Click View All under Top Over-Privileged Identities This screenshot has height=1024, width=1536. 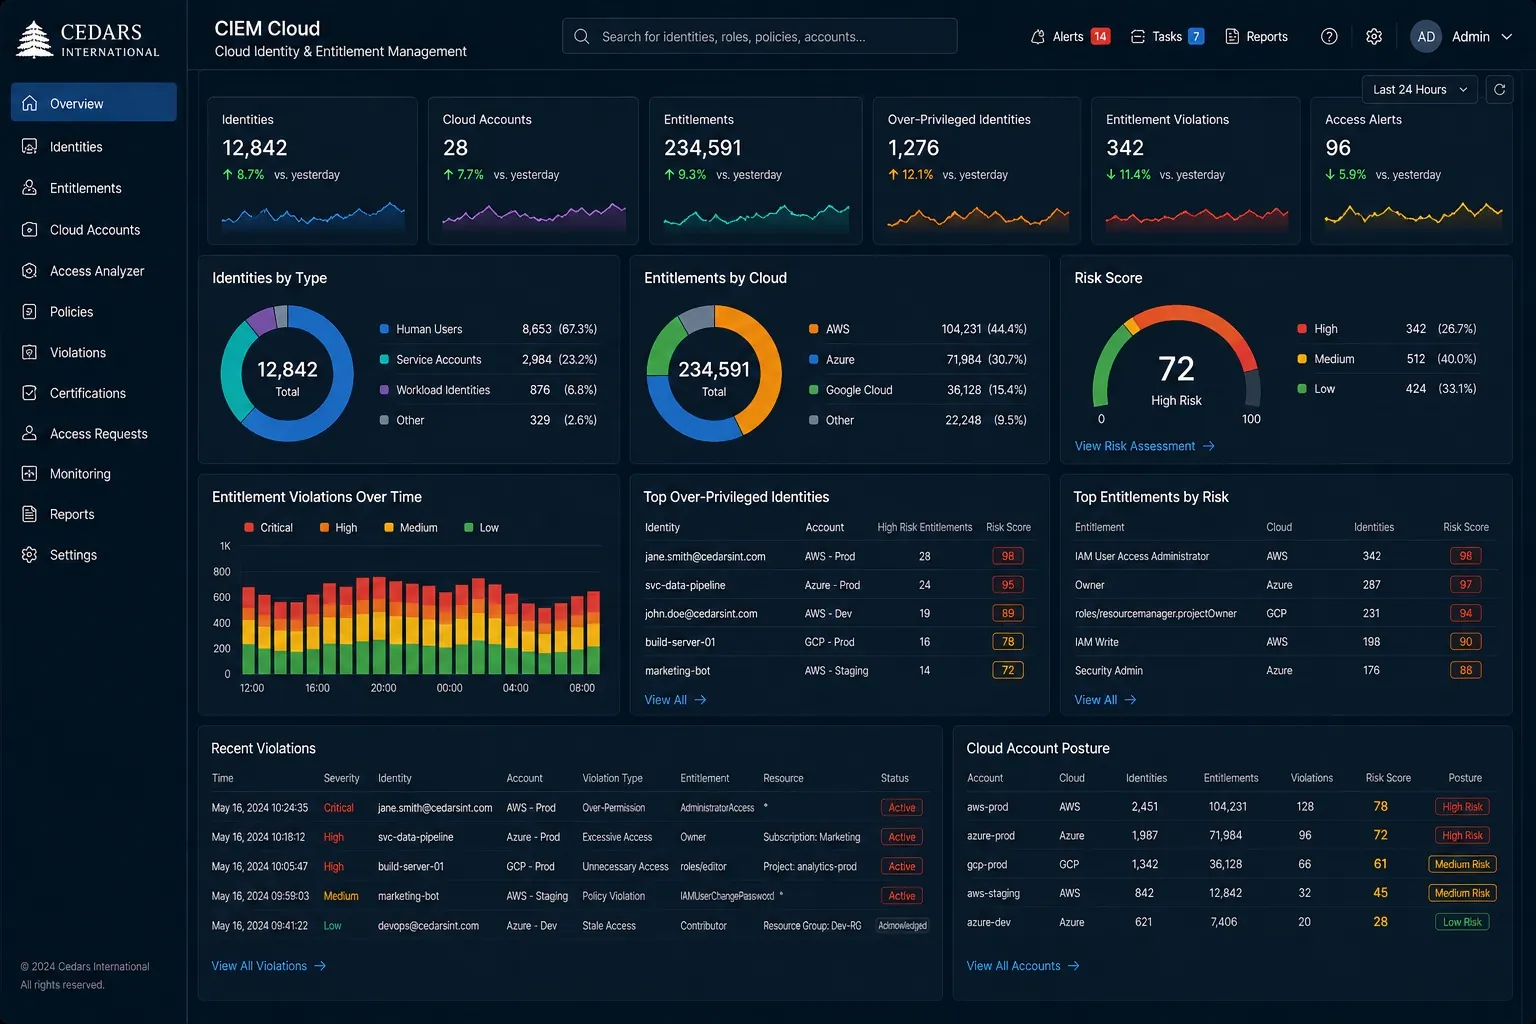[675, 700]
